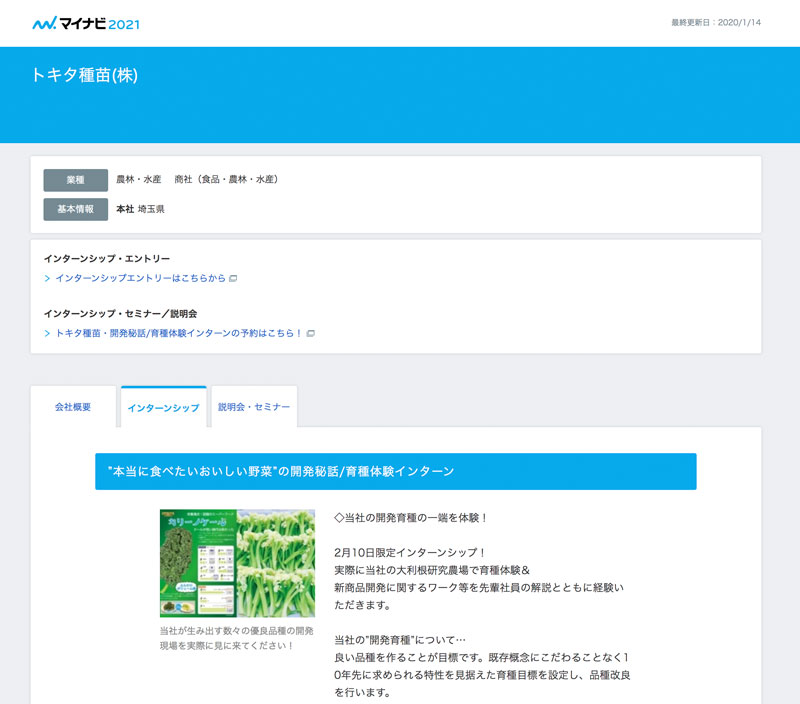Open the インターンシップエントリーはこちらから link
Viewport: 800px width, 704px height.
[x=140, y=278]
